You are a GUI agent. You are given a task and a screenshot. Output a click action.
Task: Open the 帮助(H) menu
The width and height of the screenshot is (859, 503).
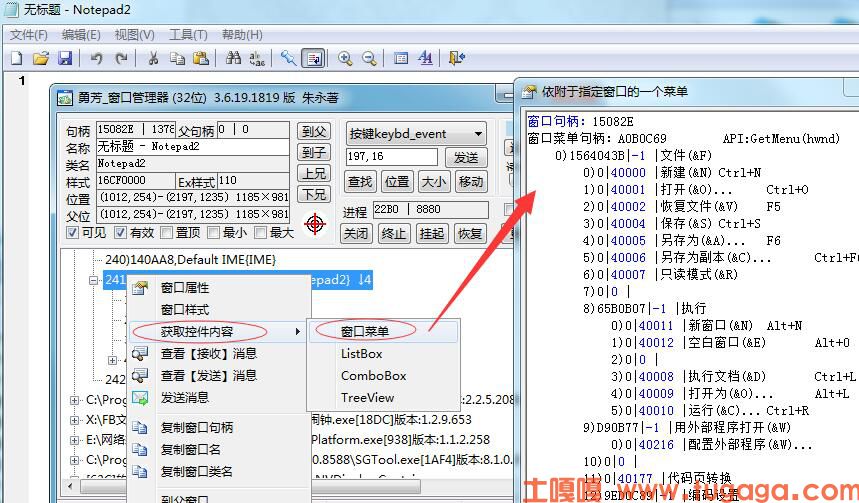point(242,35)
